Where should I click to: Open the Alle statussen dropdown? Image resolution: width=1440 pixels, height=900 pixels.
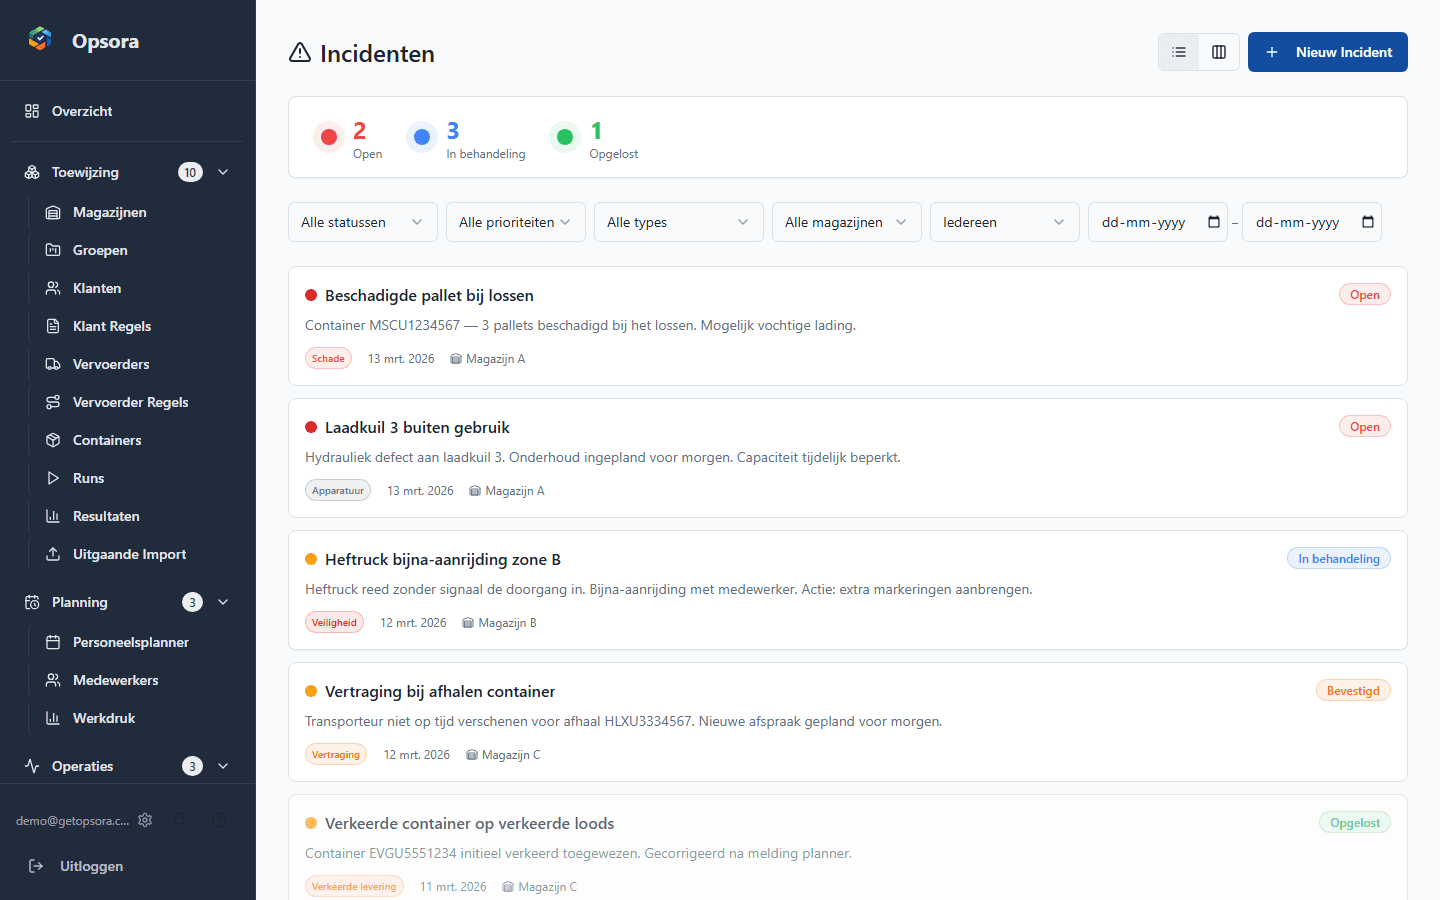(362, 222)
